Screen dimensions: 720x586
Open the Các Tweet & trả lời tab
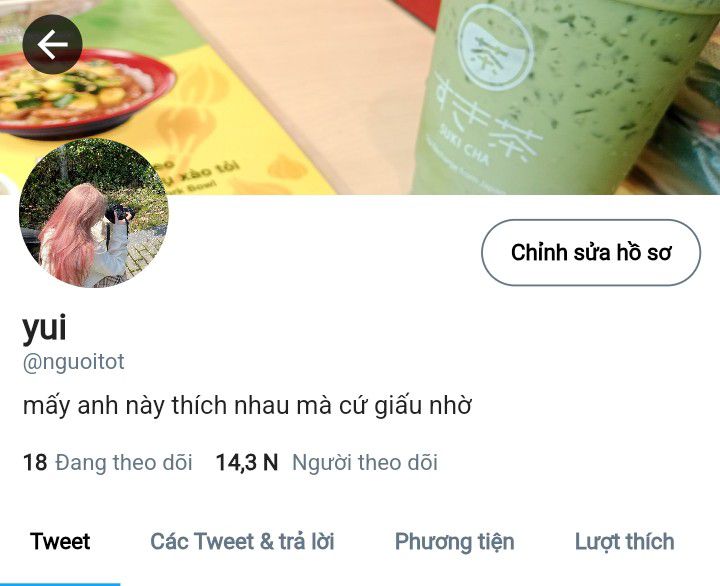242,541
